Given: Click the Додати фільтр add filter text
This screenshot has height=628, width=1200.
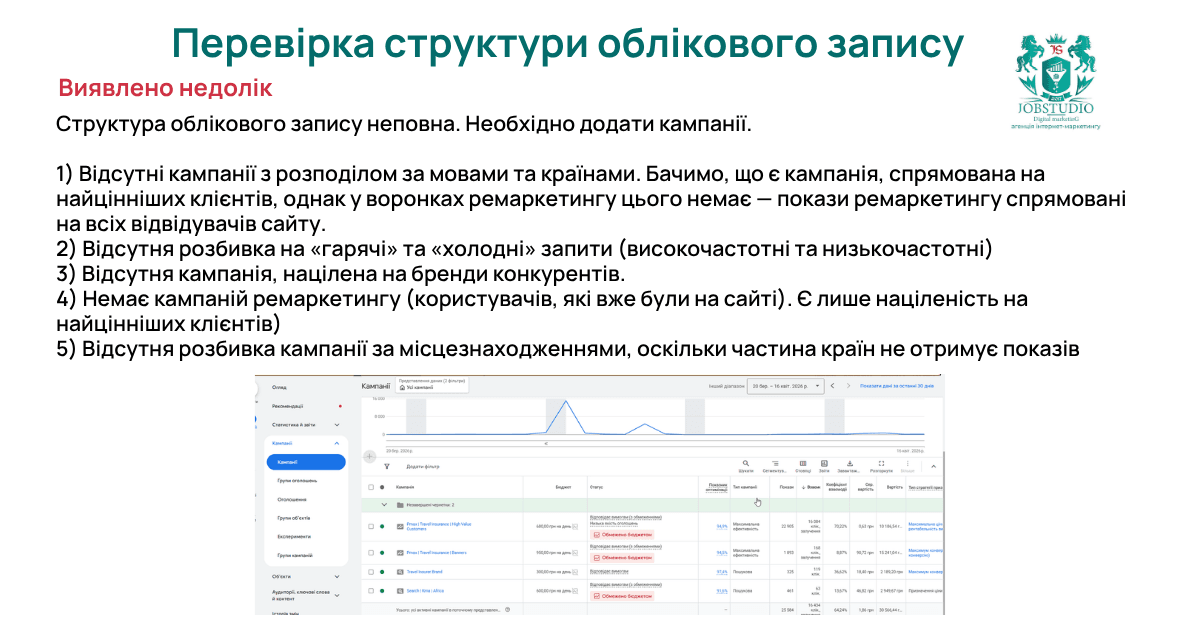Looking at the screenshot, I should click(422, 466).
